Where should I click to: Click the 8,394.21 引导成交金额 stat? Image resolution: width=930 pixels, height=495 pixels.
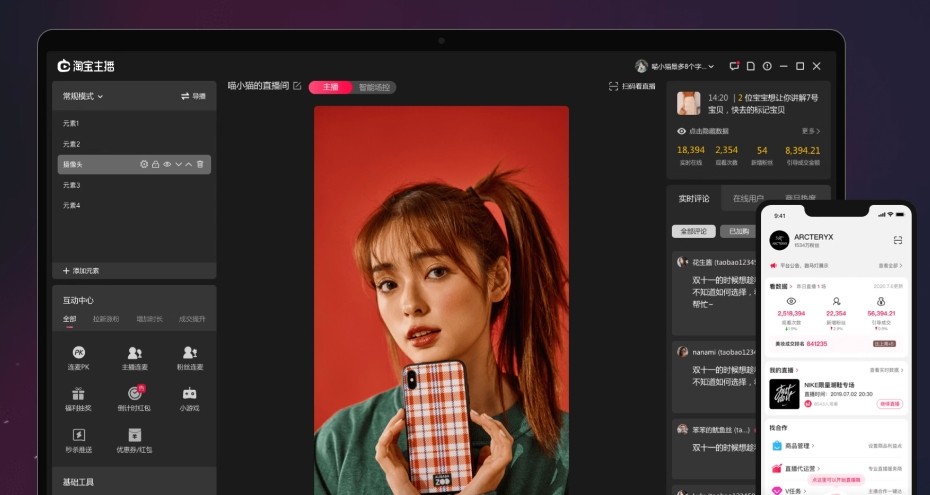tap(803, 155)
